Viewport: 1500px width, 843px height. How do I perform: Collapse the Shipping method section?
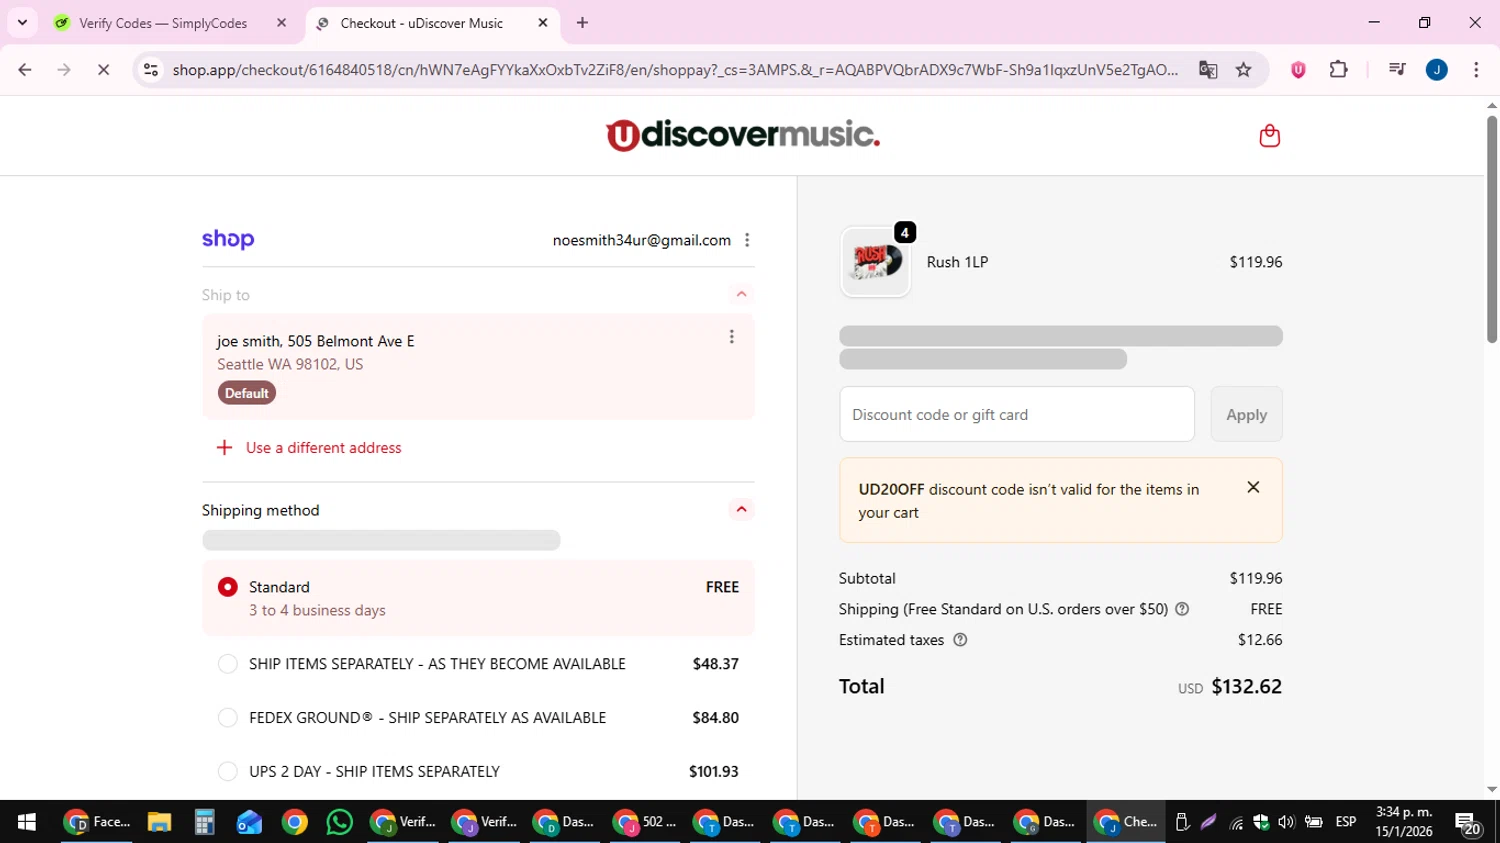[x=741, y=510]
